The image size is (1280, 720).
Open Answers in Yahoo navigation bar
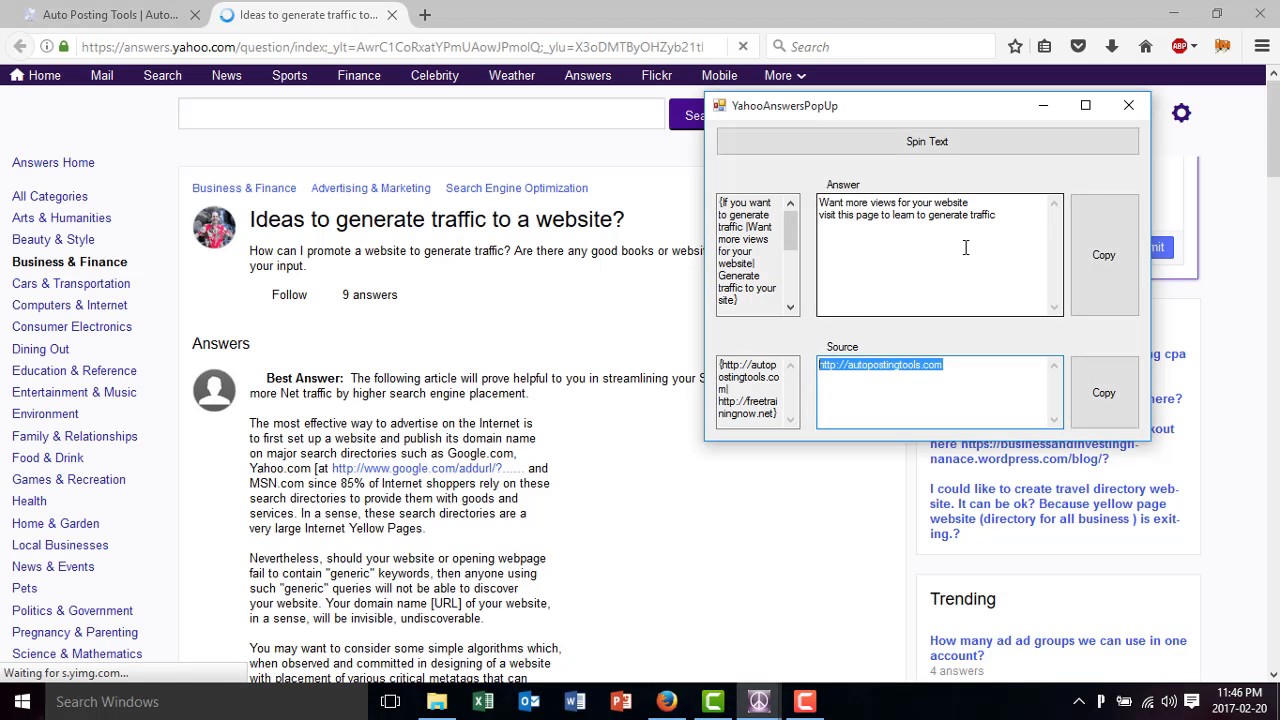(x=588, y=75)
